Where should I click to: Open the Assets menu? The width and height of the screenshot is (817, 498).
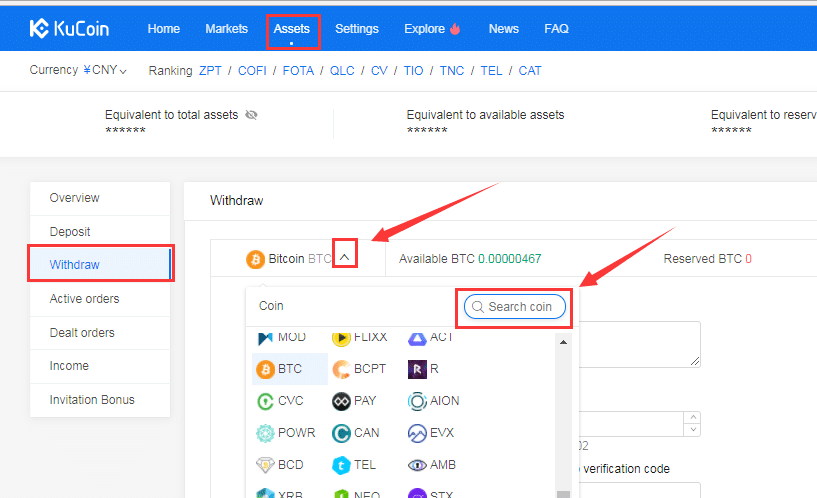point(292,29)
